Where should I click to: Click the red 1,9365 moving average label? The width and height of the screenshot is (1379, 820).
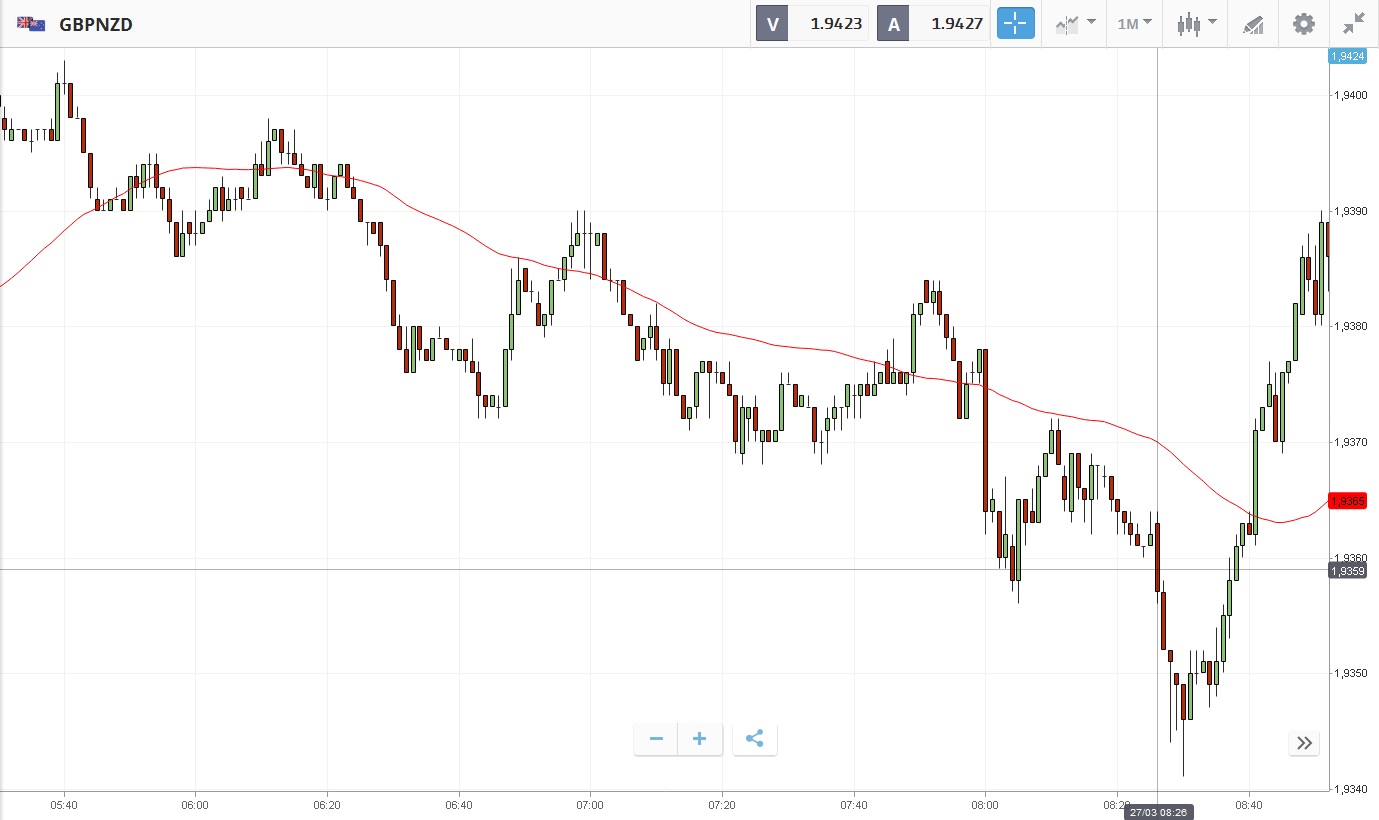coord(1347,500)
